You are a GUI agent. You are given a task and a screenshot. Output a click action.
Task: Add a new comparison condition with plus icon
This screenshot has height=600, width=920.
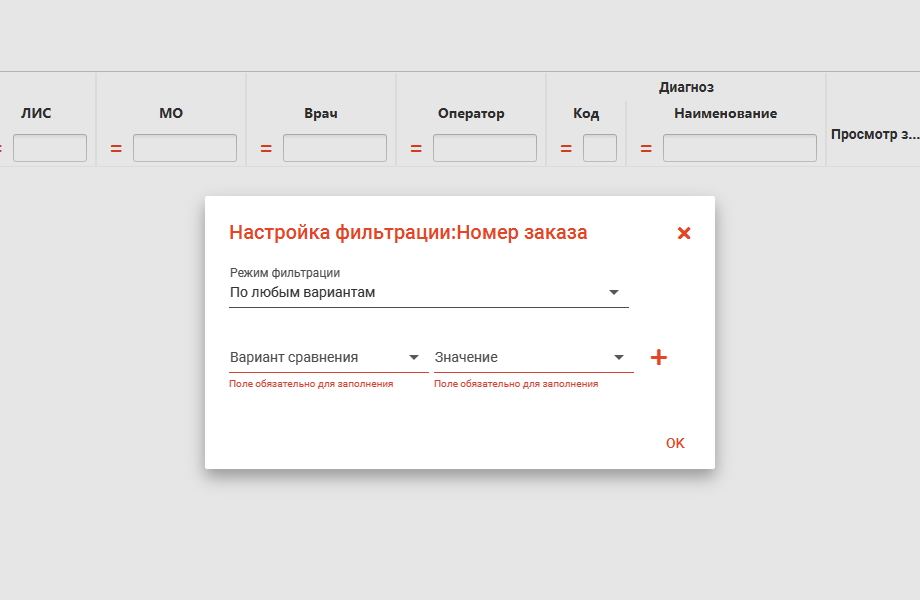click(659, 357)
